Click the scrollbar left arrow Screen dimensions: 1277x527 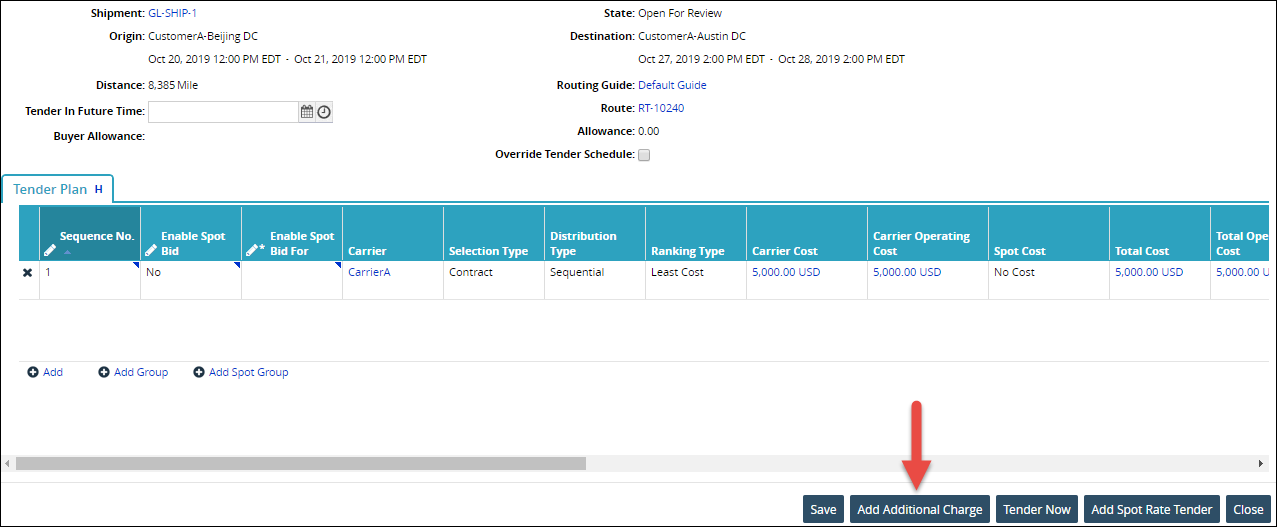(x=8, y=464)
